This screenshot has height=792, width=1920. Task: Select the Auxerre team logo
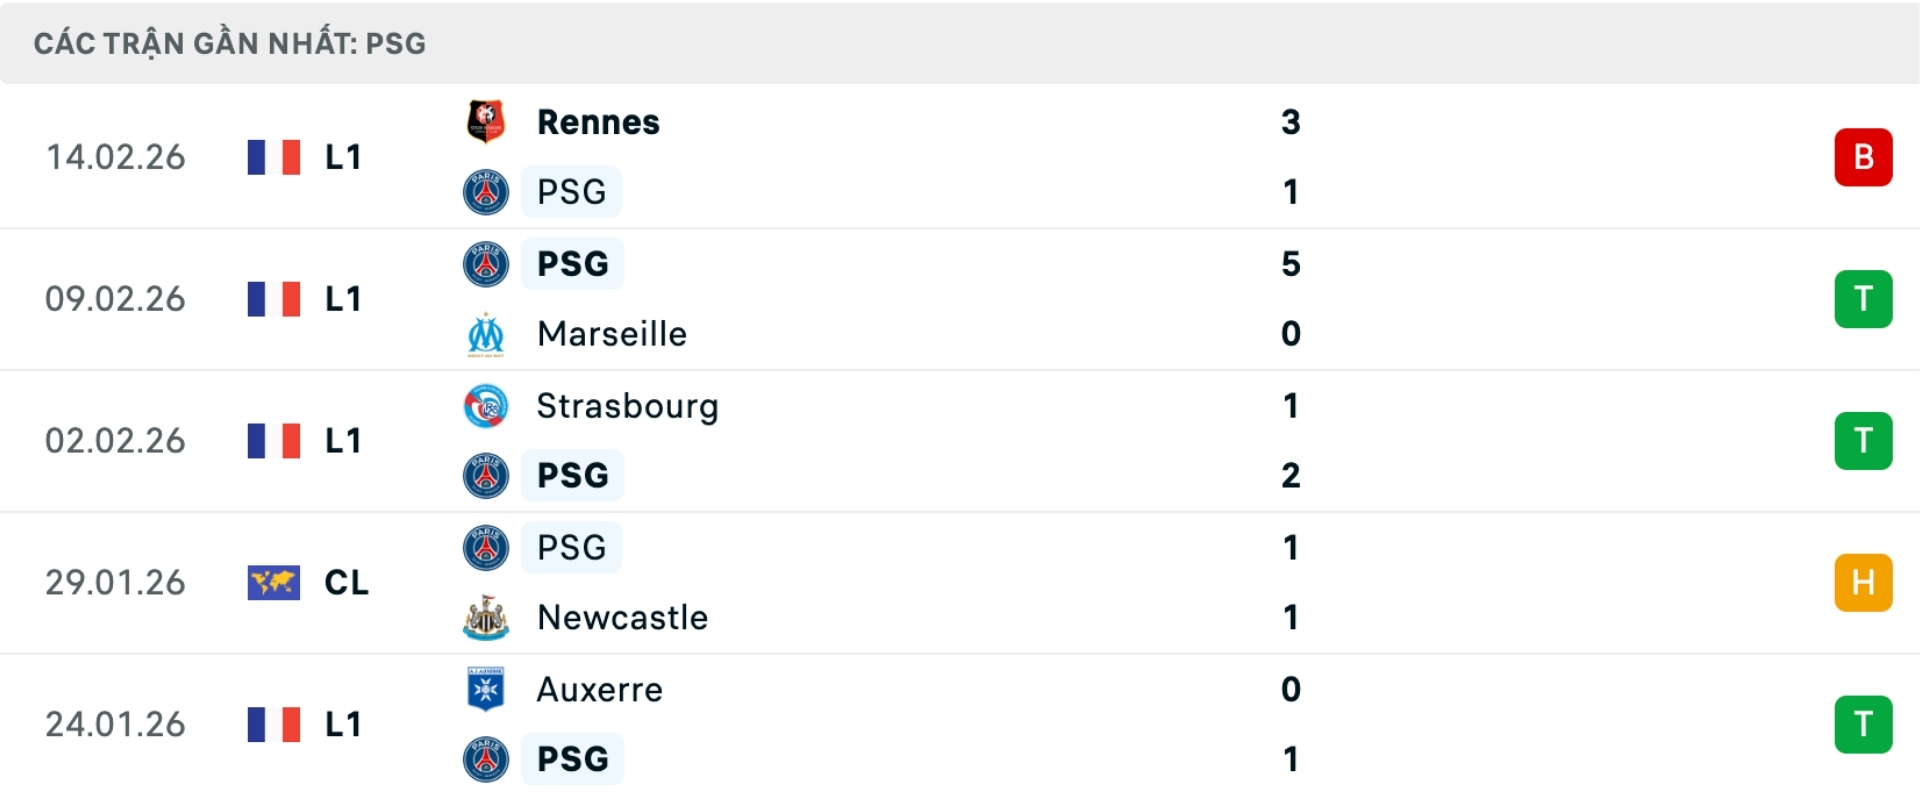(x=486, y=689)
